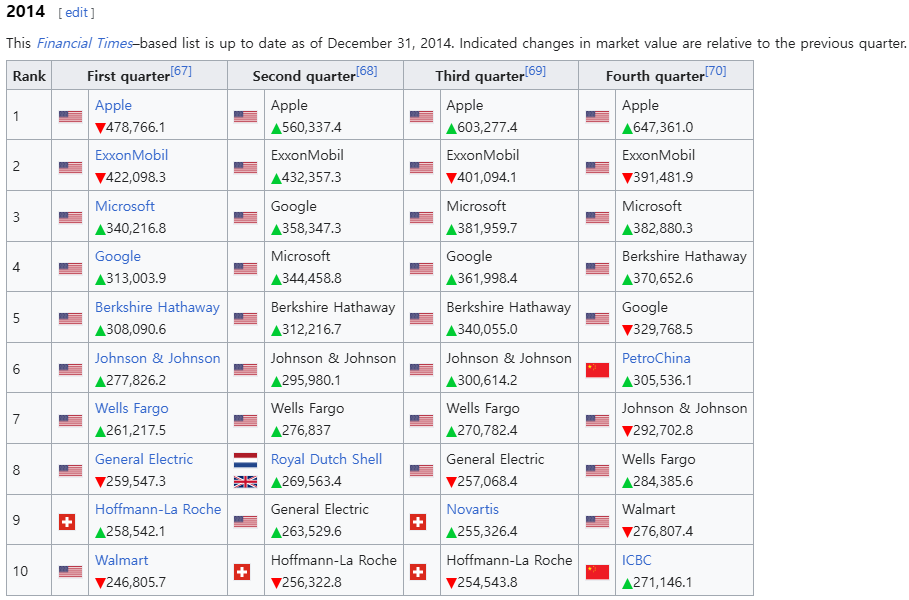
Task: Click the US flag beside Apple, First quarter
Action: (x=70, y=117)
